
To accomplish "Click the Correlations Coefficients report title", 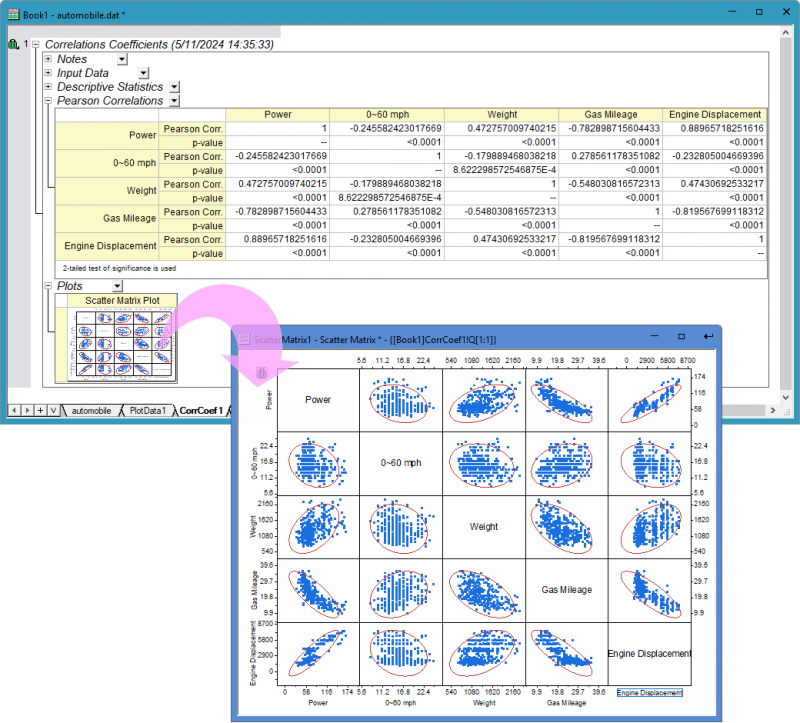I will tap(159, 44).
